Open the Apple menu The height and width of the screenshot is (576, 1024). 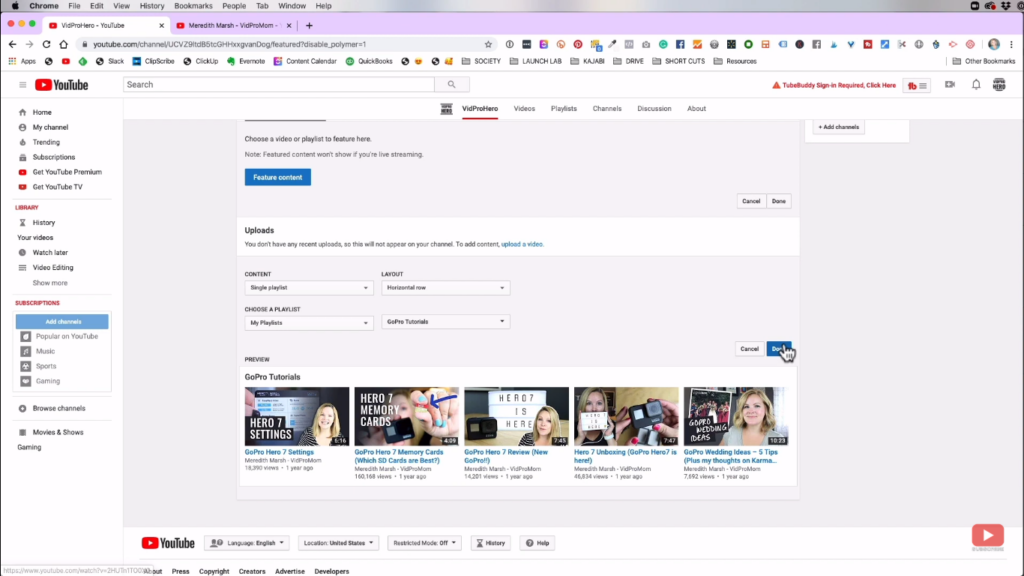pyautogui.click(x=14, y=6)
